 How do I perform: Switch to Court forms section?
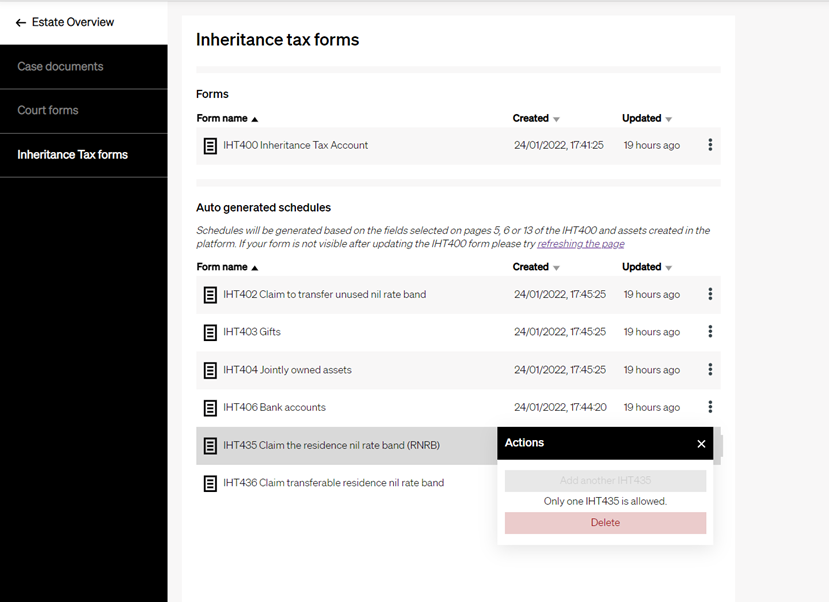click(x=48, y=110)
